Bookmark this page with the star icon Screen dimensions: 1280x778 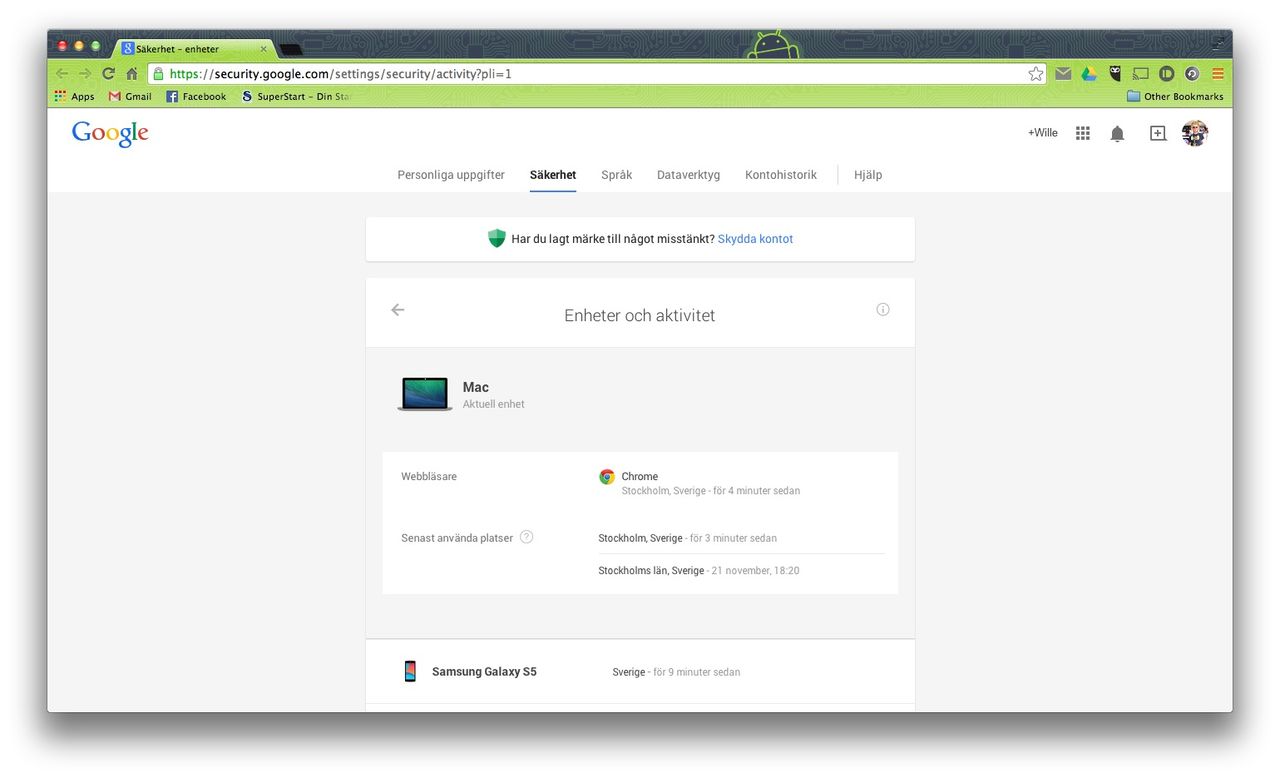(1035, 74)
